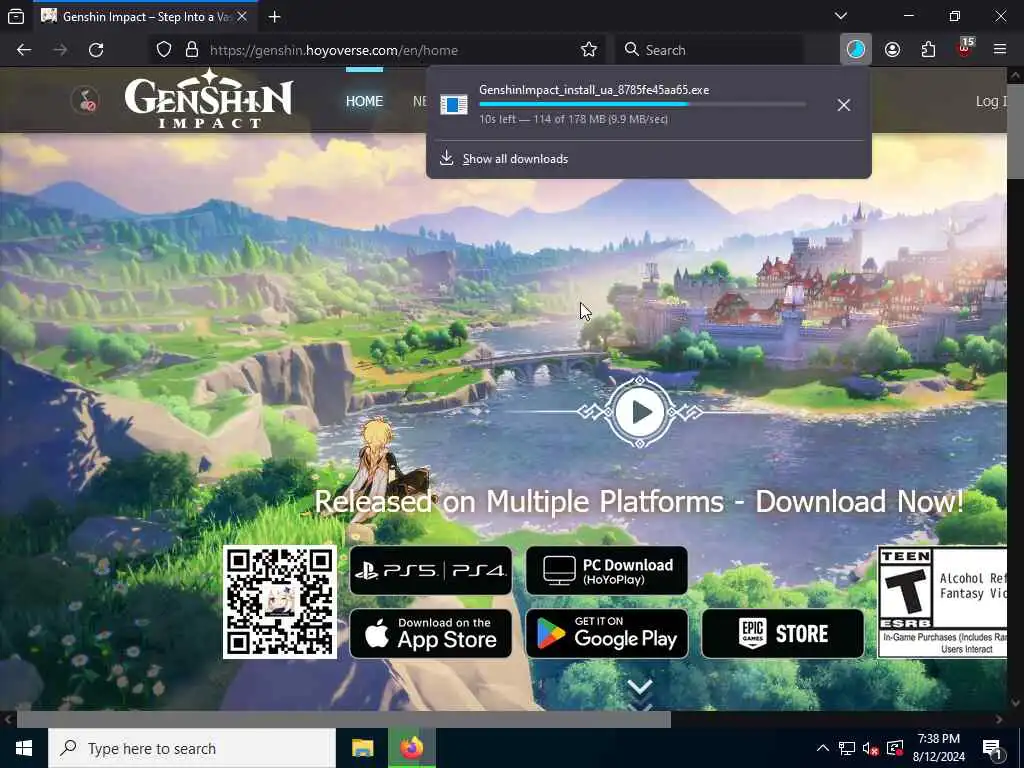Screen dimensions: 1024x768
Task: Open the notification center icon
Action: (992, 749)
